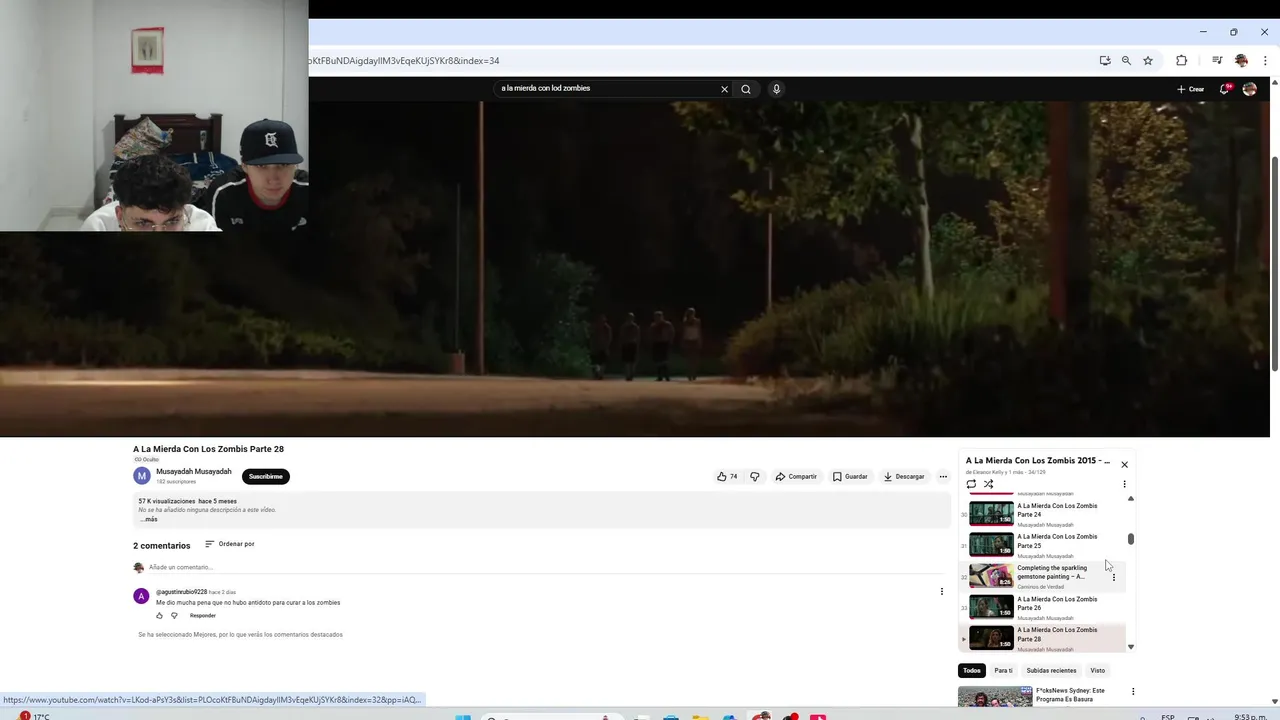
Task: Click the YouTube search text field
Action: 606,89
